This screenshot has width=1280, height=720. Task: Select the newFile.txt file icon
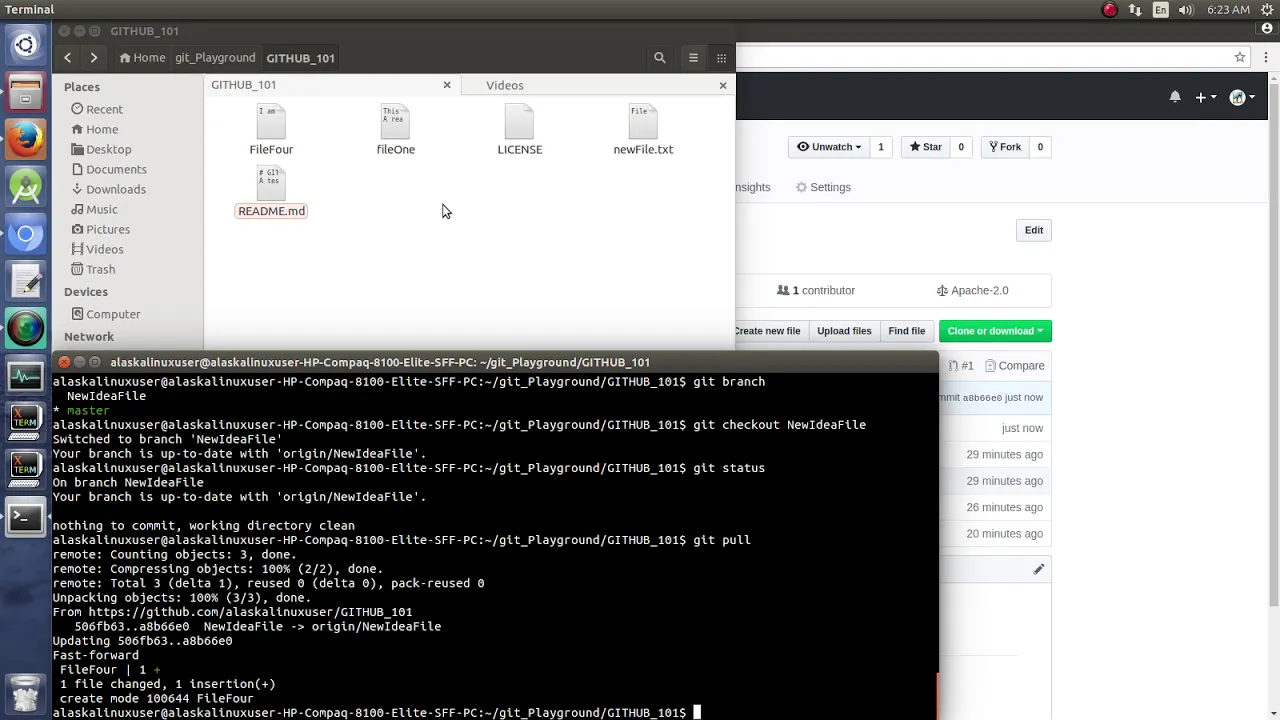643,130
